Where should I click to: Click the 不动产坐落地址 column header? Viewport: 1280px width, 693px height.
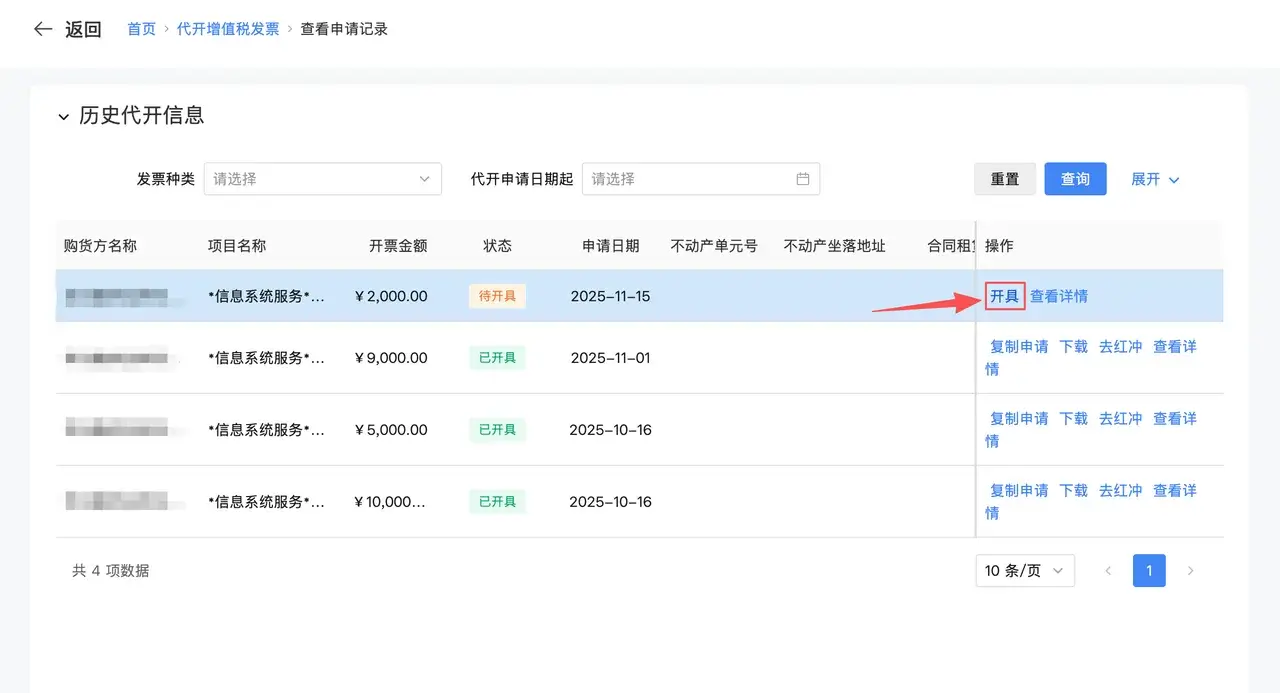pos(834,246)
